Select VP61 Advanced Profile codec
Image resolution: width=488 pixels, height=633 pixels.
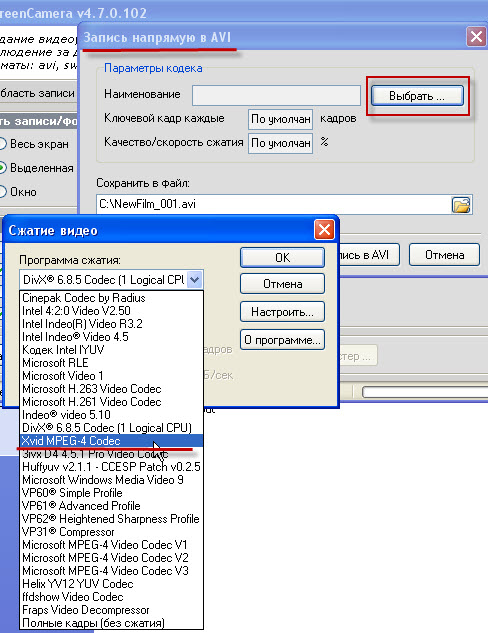[x=111, y=505]
